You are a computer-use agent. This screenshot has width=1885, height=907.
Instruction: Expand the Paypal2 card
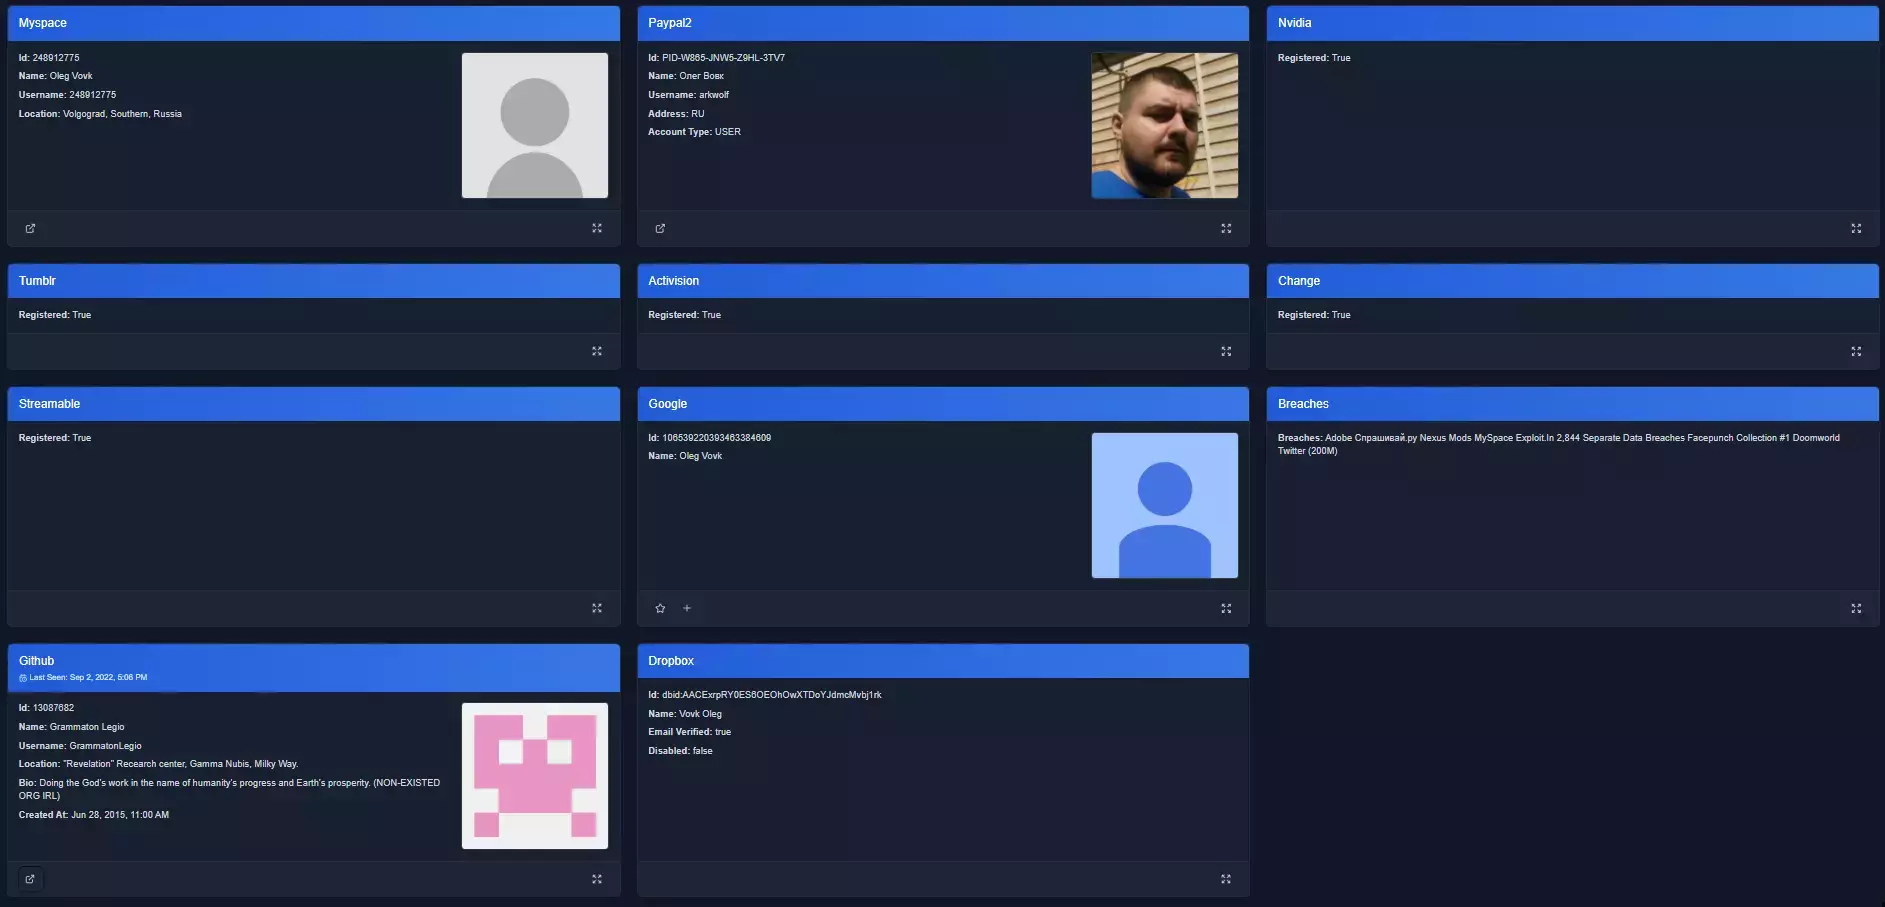click(x=1226, y=228)
